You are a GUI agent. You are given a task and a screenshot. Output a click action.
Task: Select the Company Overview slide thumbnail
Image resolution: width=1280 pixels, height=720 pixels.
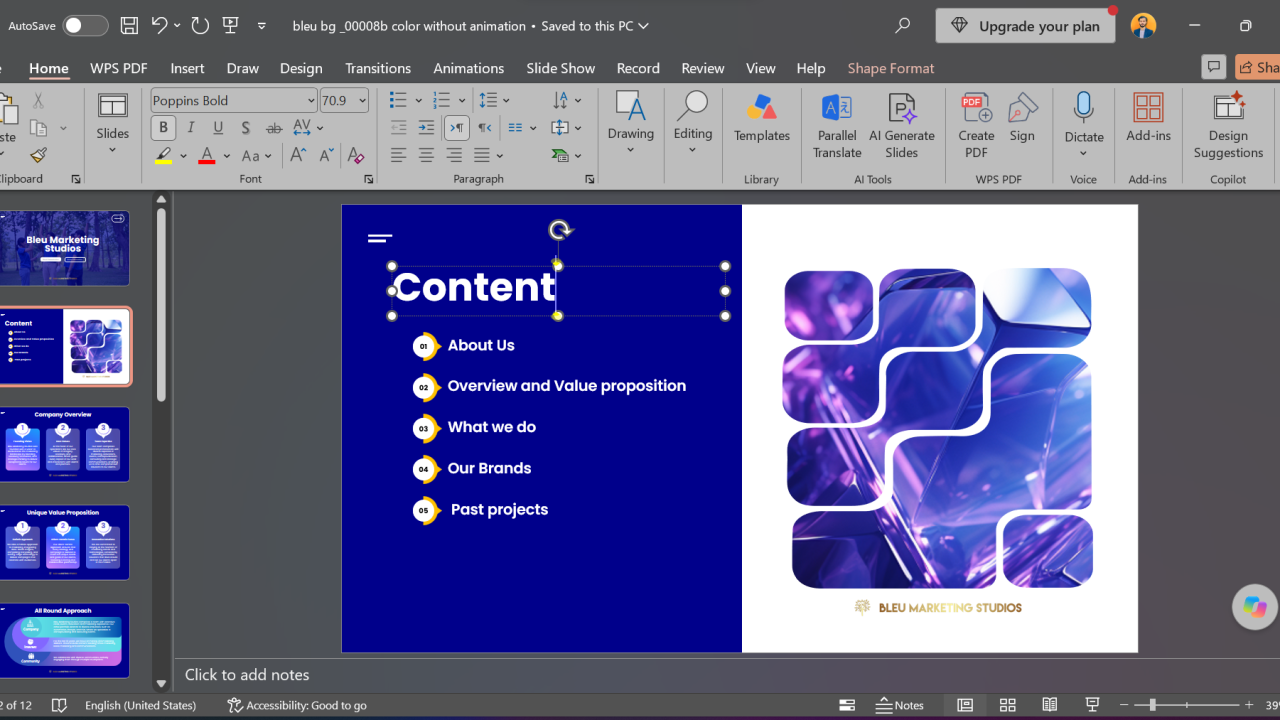(64, 444)
